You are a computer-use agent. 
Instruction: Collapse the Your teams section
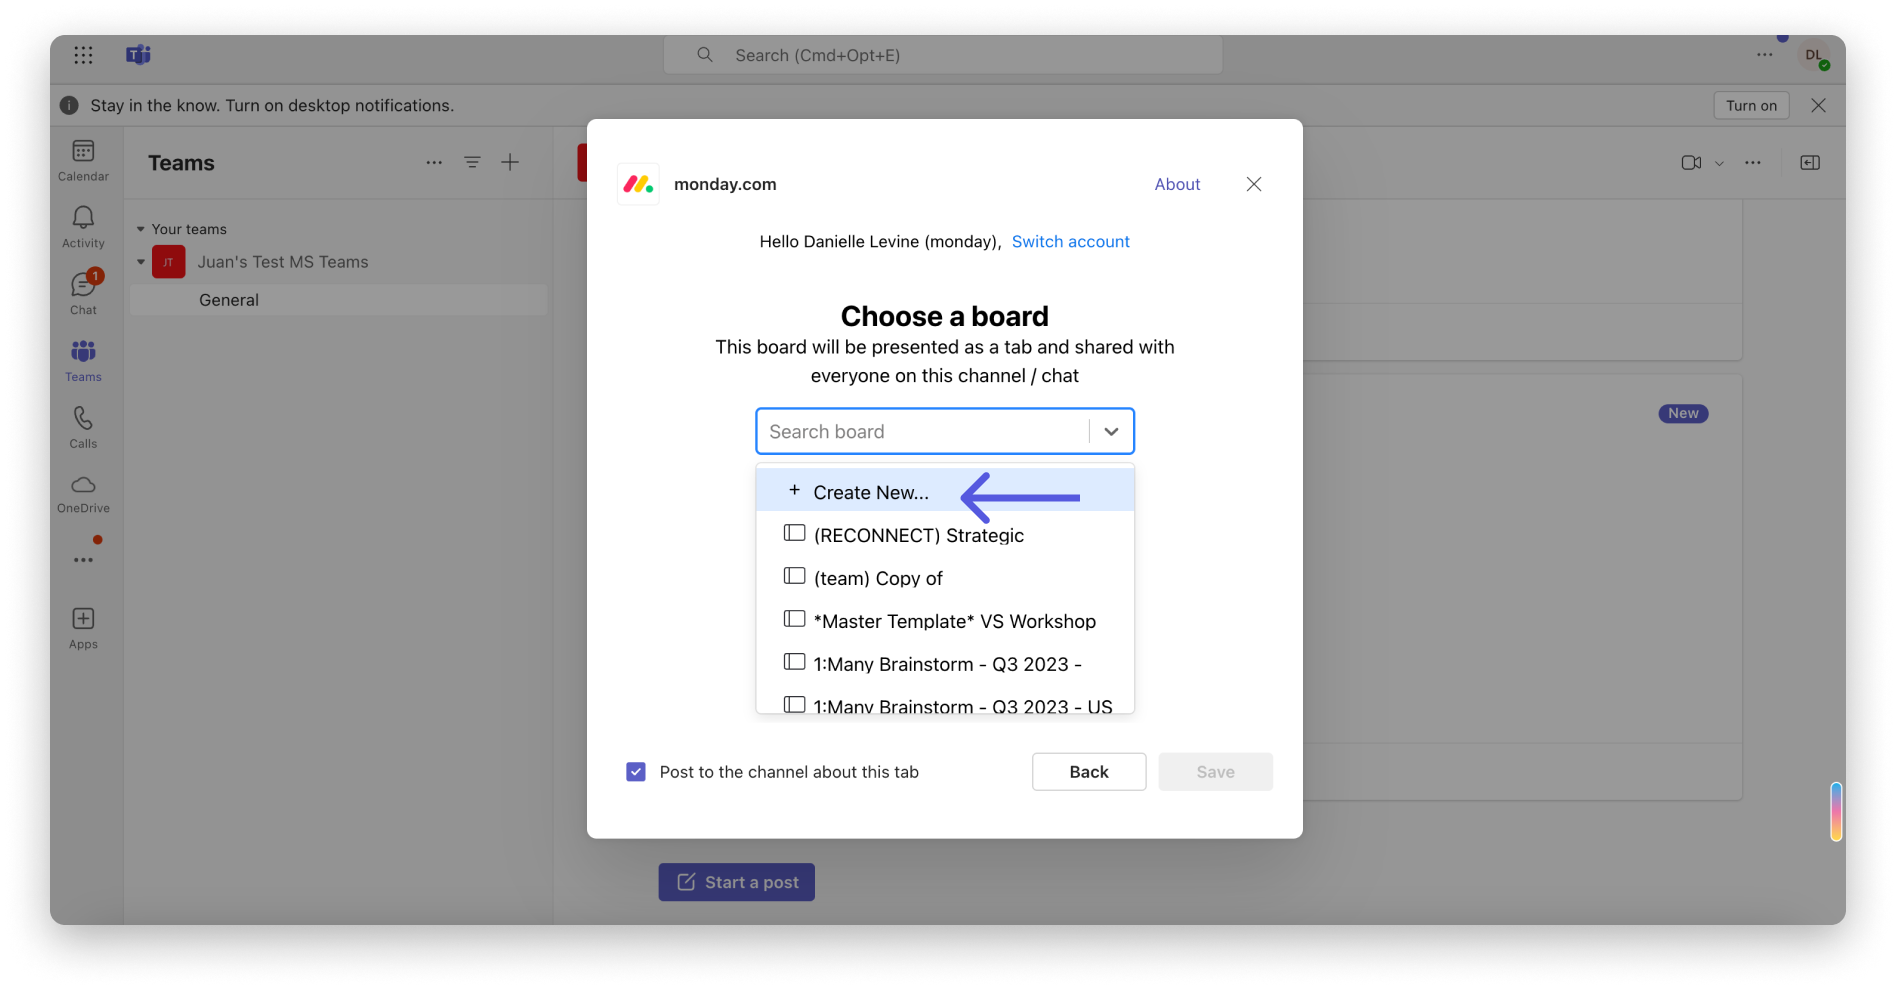point(141,229)
